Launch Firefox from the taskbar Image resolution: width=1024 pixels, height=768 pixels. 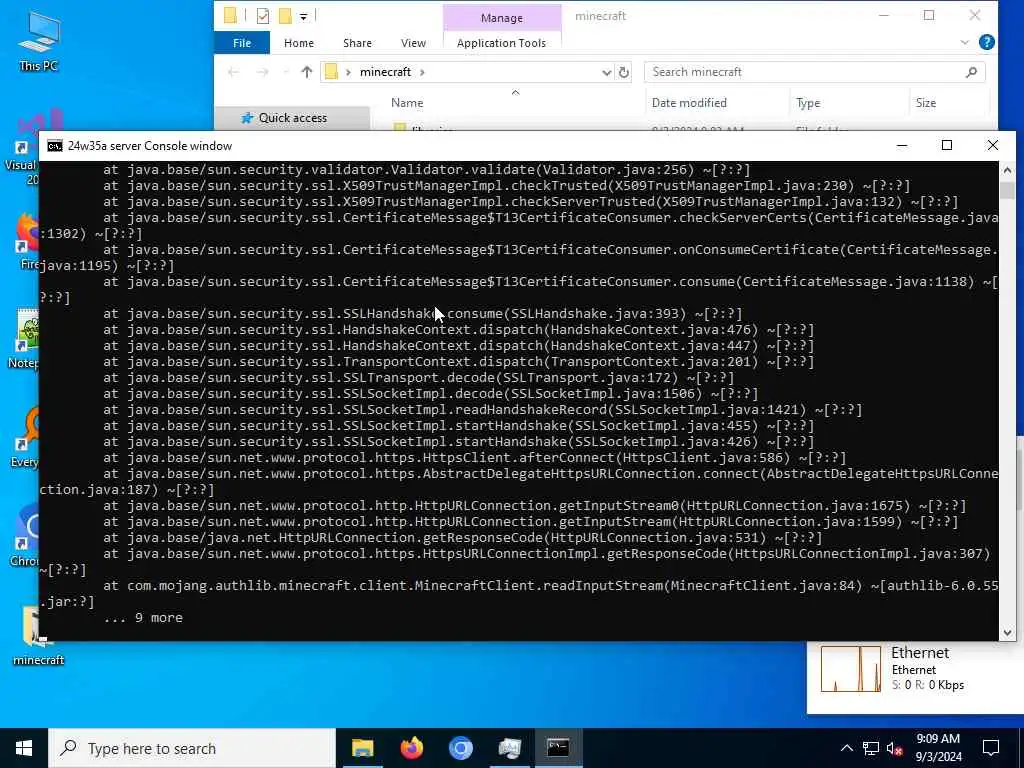411,748
